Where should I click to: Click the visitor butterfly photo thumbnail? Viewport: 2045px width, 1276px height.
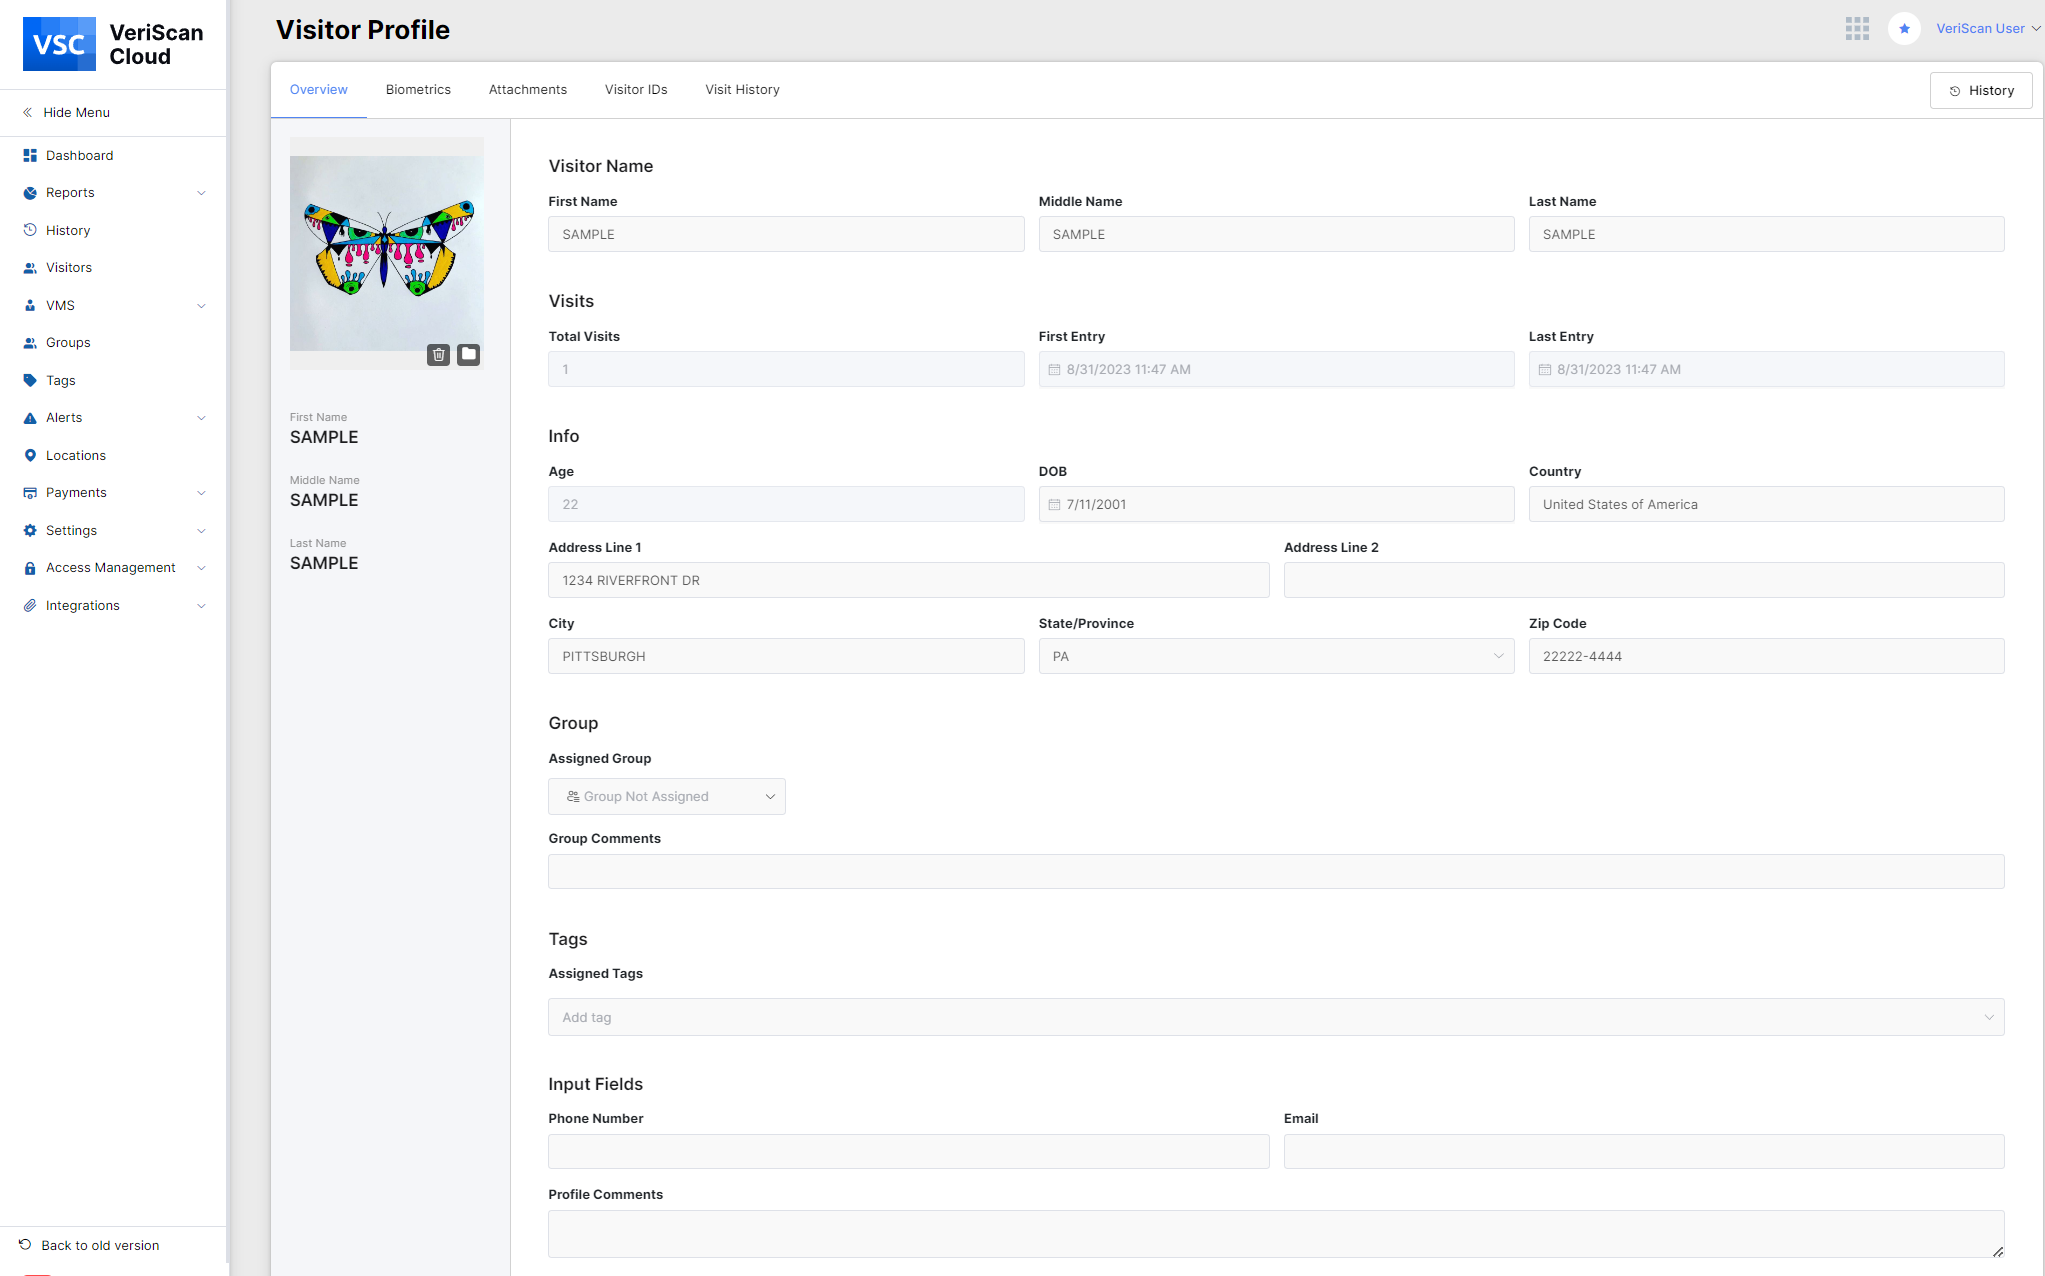coord(387,253)
